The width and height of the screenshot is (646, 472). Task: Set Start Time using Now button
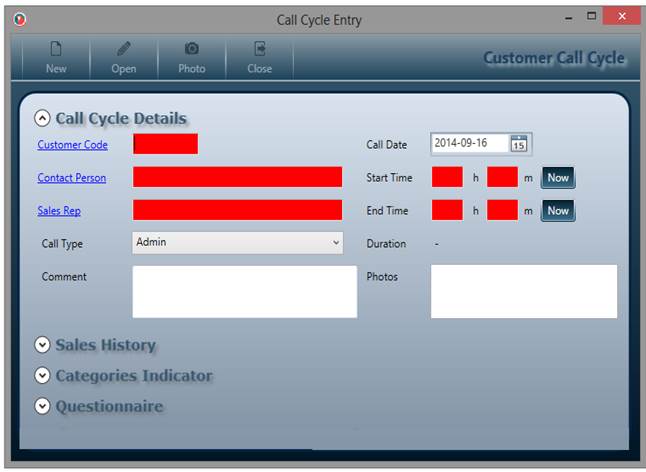tap(558, 178)
